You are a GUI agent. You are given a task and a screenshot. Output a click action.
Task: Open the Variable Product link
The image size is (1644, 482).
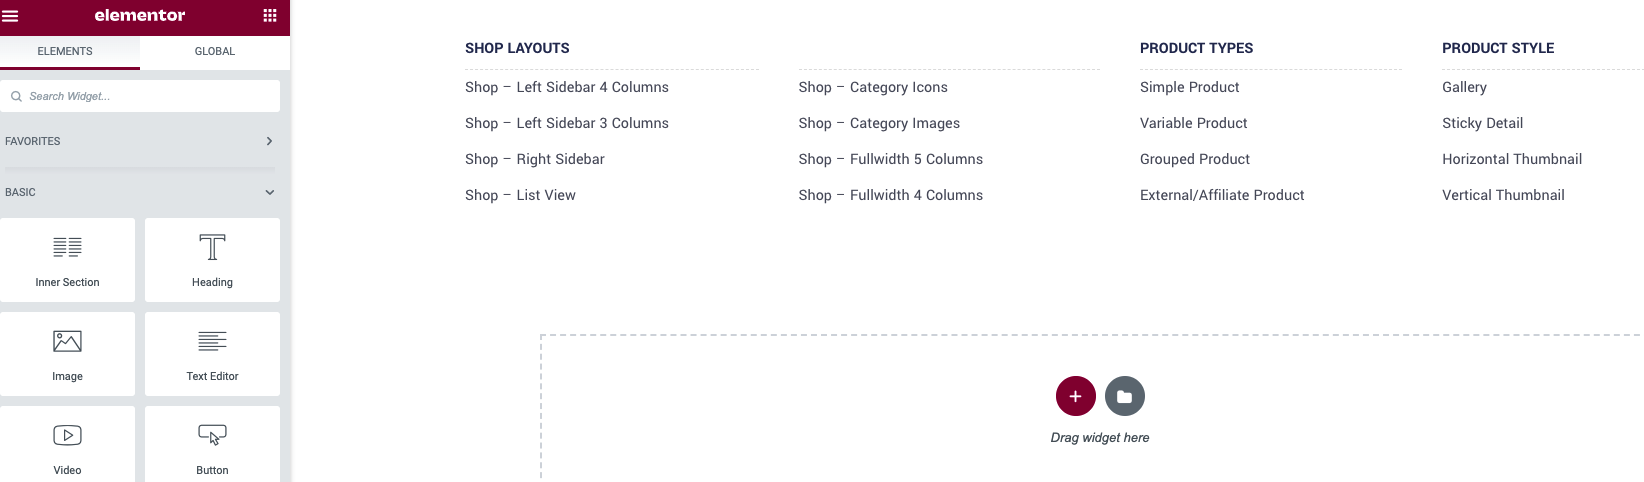coord(1194,123)
